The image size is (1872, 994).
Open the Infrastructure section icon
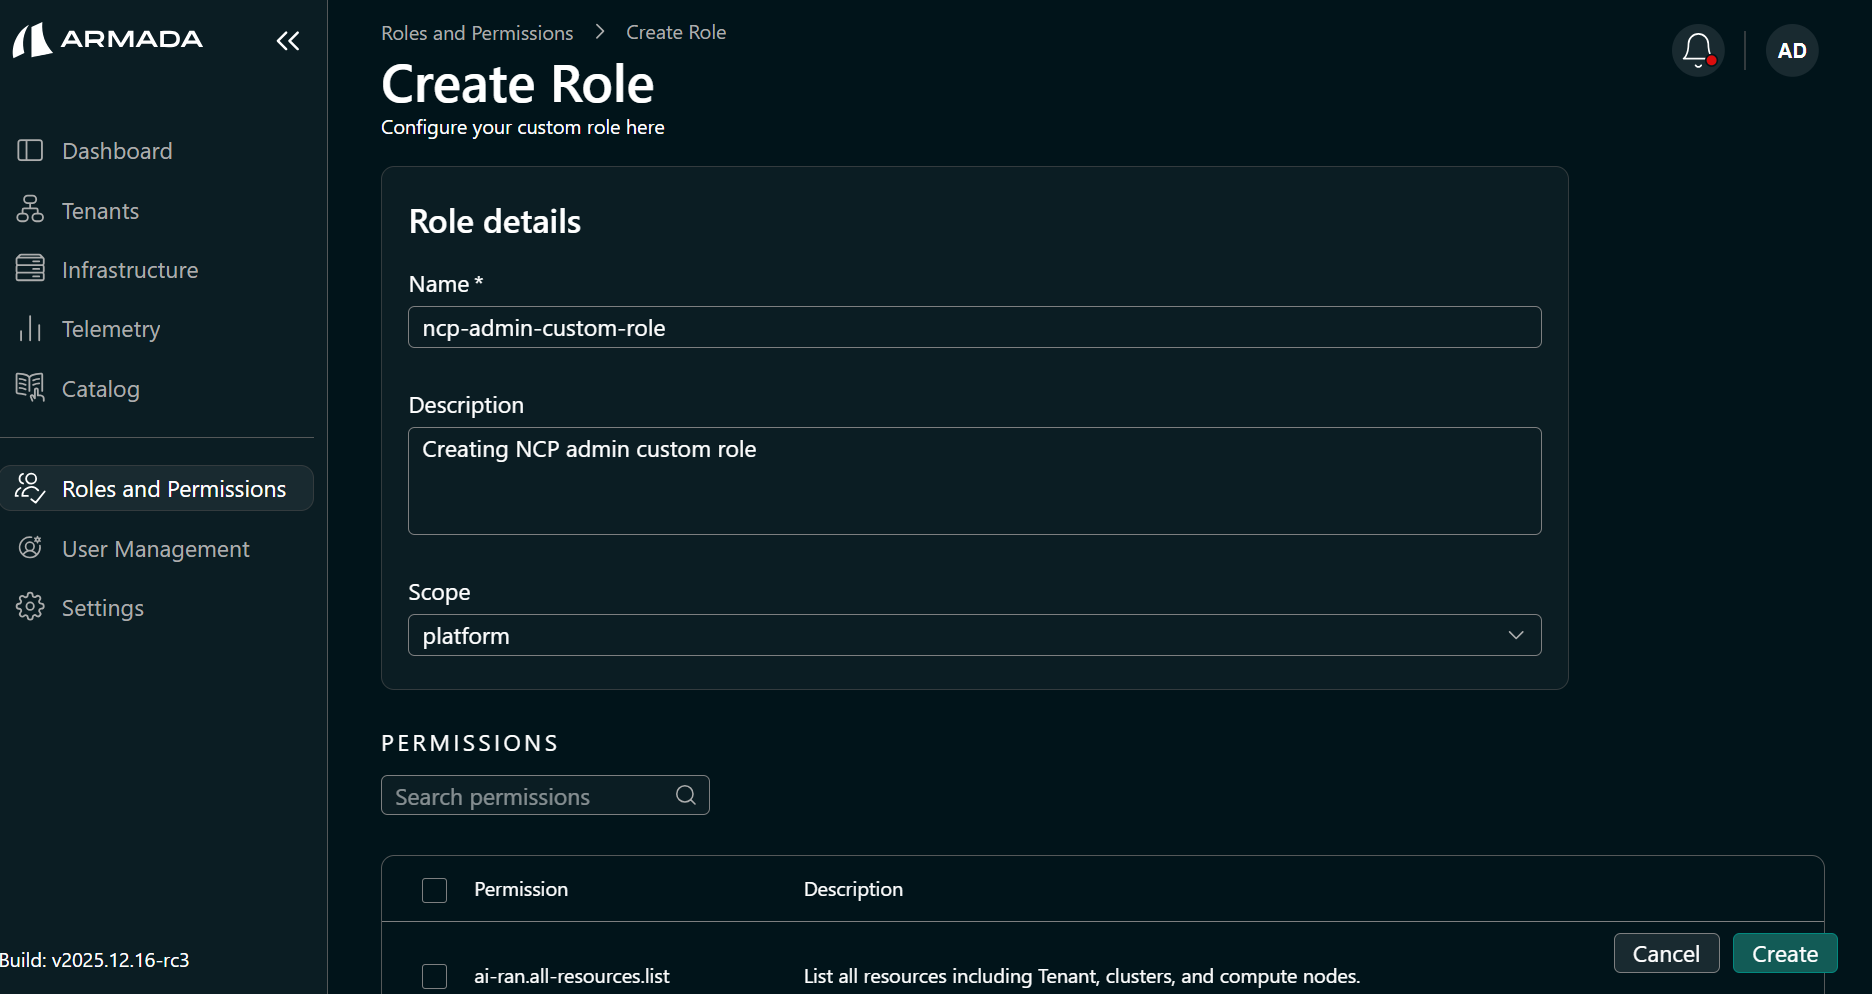click(x=31, y=269)
